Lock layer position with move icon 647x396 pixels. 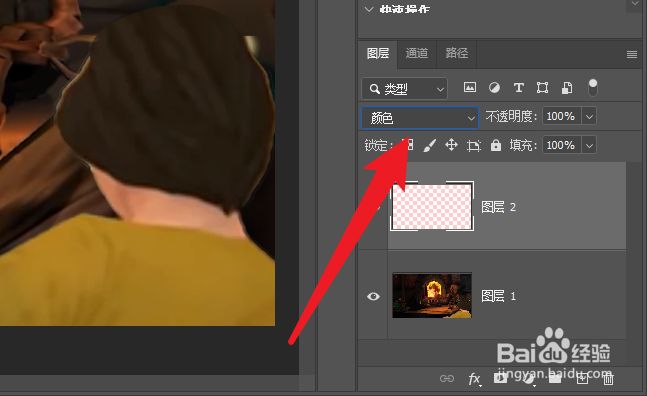(451, 145)
